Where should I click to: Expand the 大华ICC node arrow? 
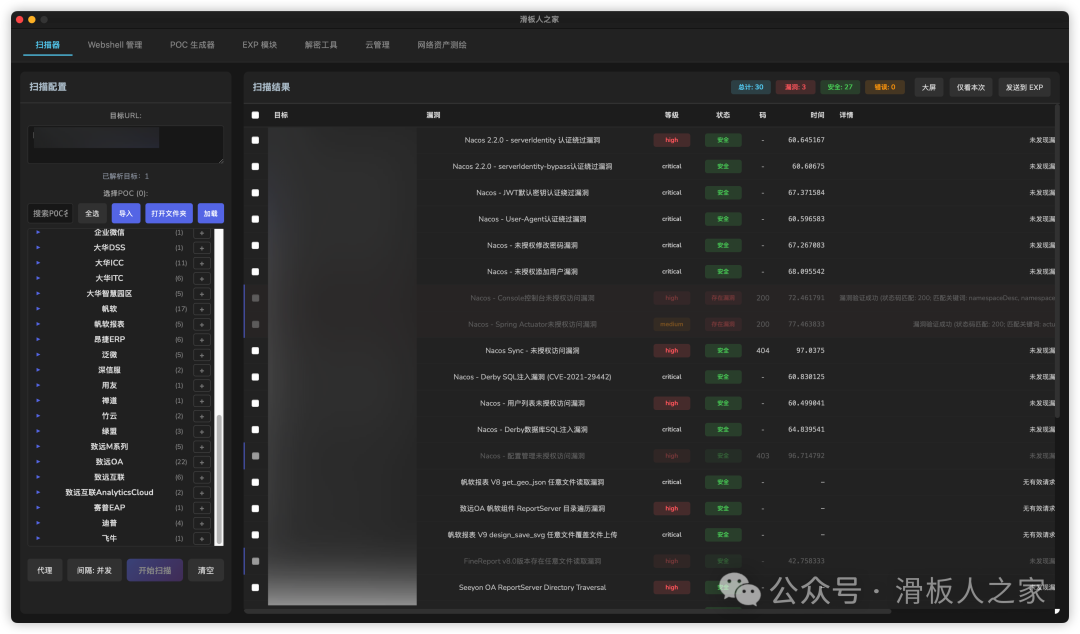(x=38, y=263)
